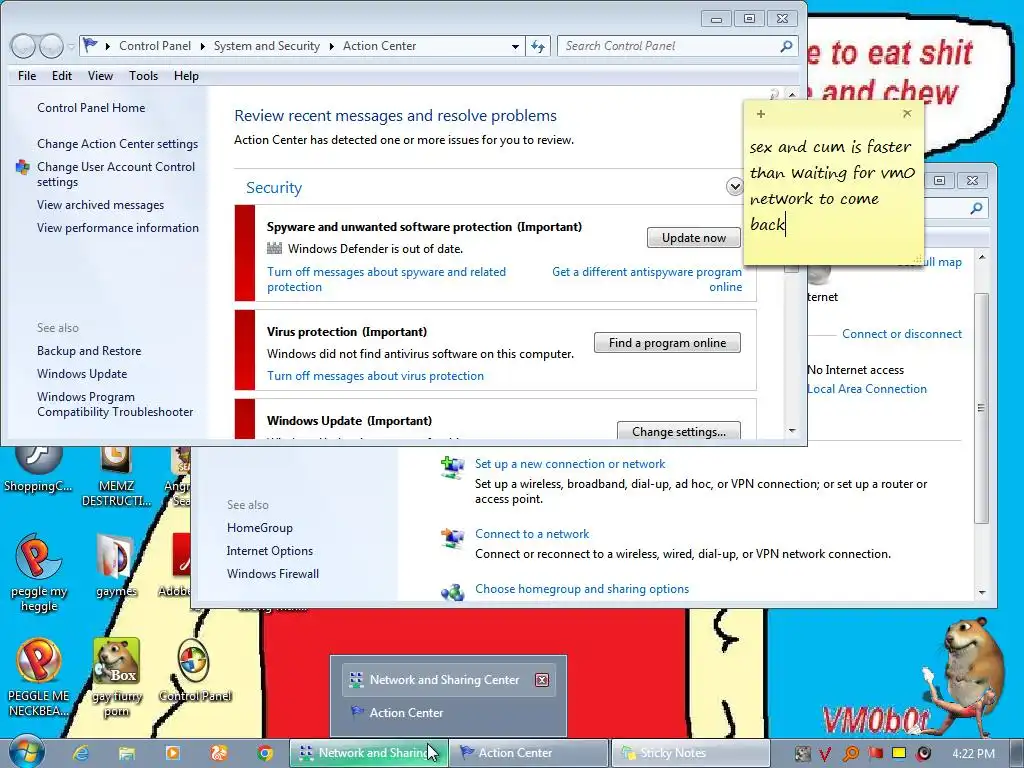Open Internet Options link

(x=270, y=551)
